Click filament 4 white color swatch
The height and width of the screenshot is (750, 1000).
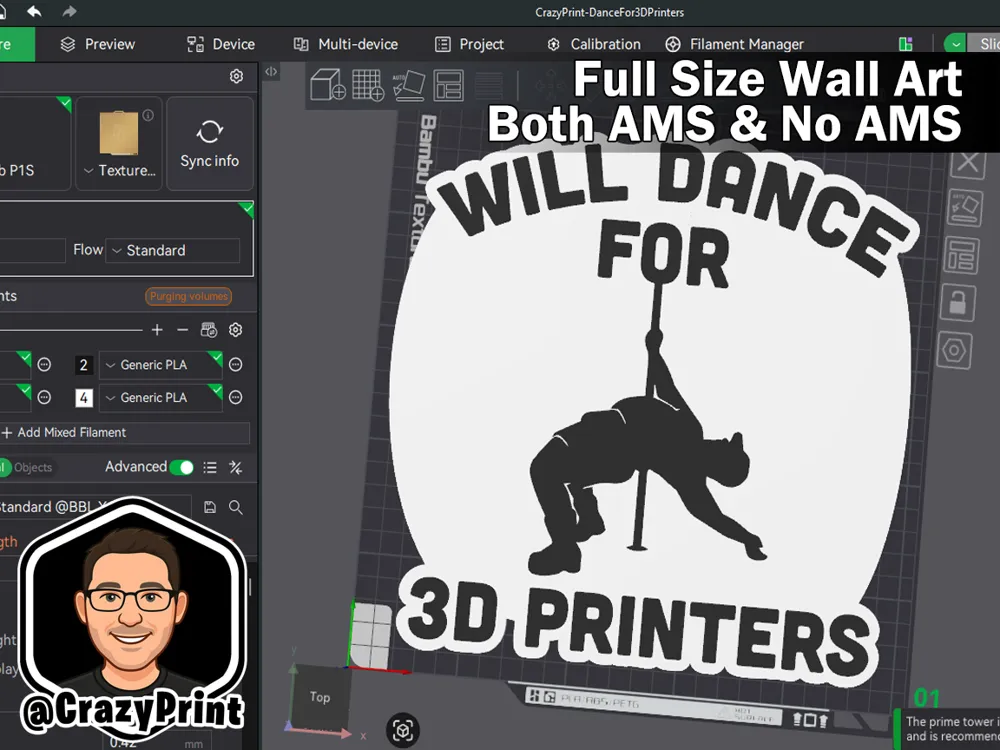(x=84, y=398)
